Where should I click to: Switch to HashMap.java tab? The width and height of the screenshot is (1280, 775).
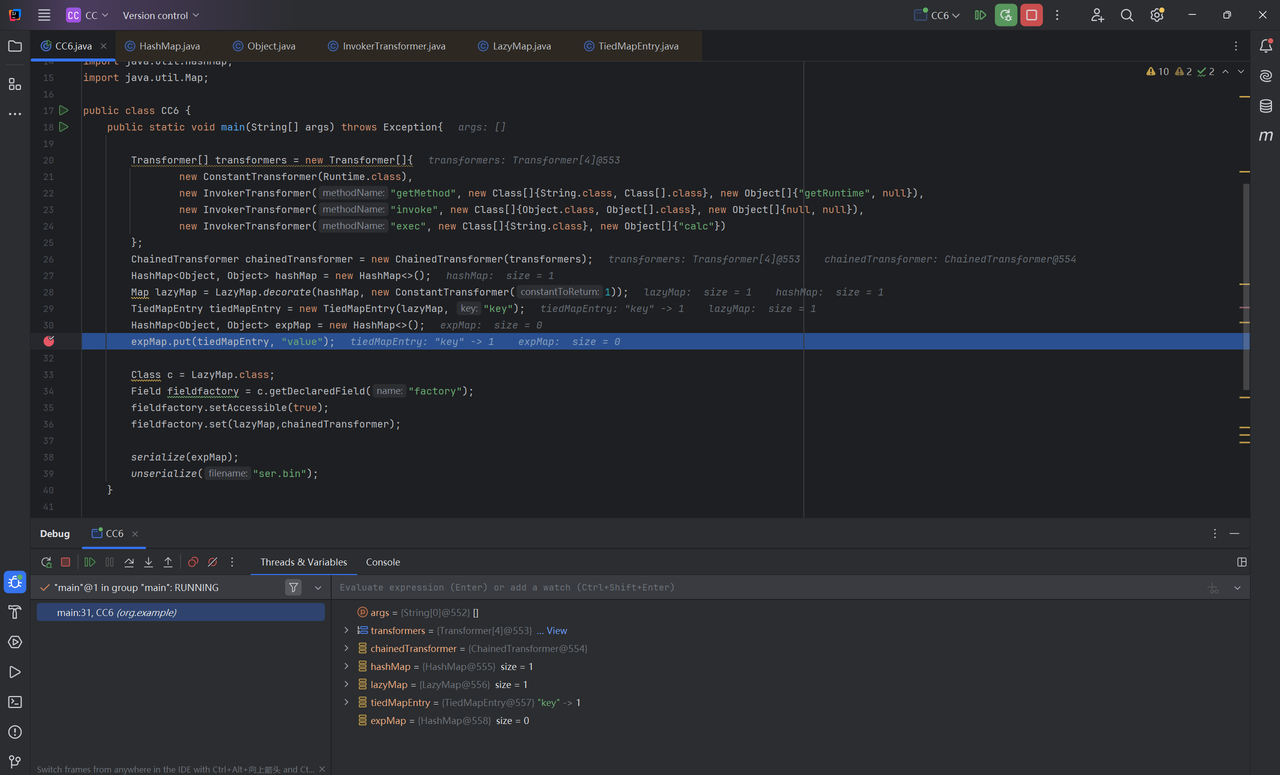click(162, 46)
